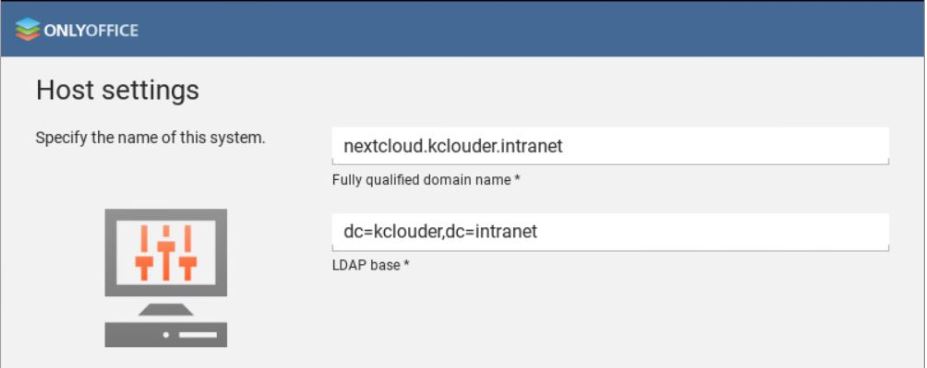The image size is (927, 368).
Task: Click the gray computer base unit illustration
Action: tap(166, 334)
